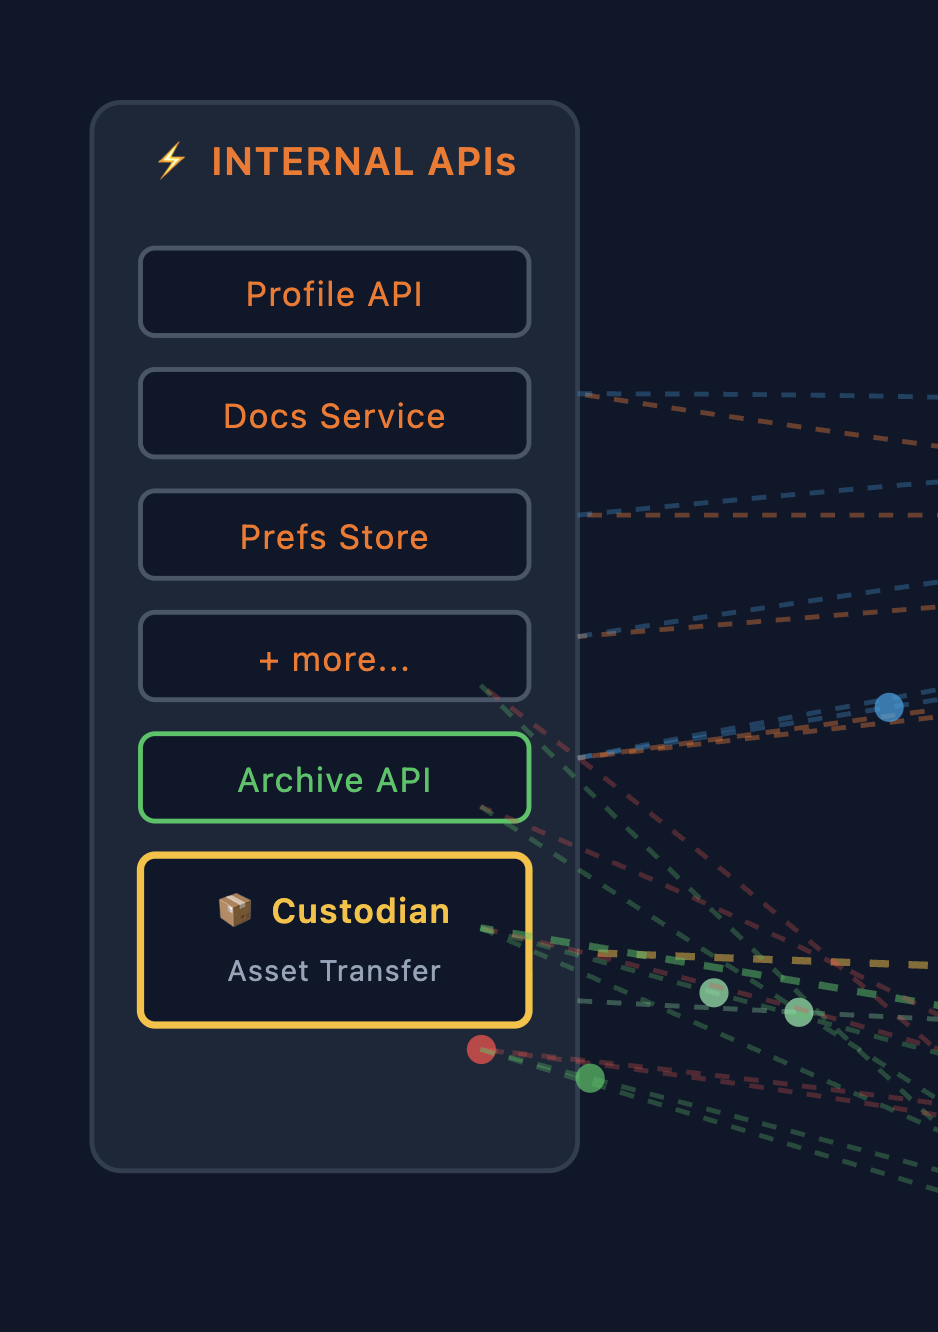Click the left light-green dot on the dashed lines
938x1332 pixels.
[713, 993]
